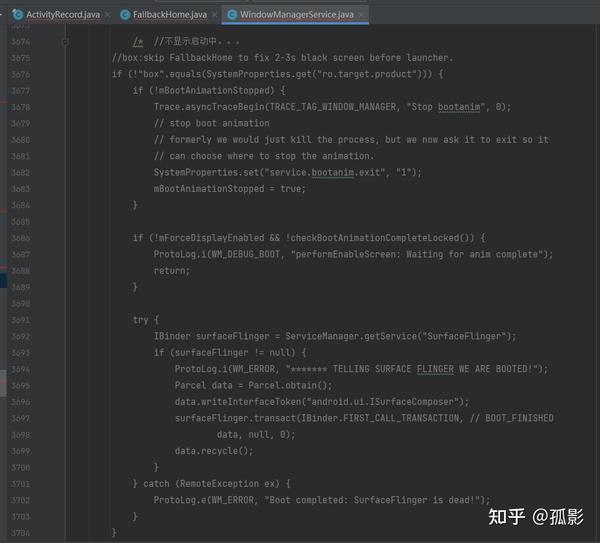Screen dimensions: 600x543
Task: Close the WindowManagerService.java tab
Action: click(361, 15)
